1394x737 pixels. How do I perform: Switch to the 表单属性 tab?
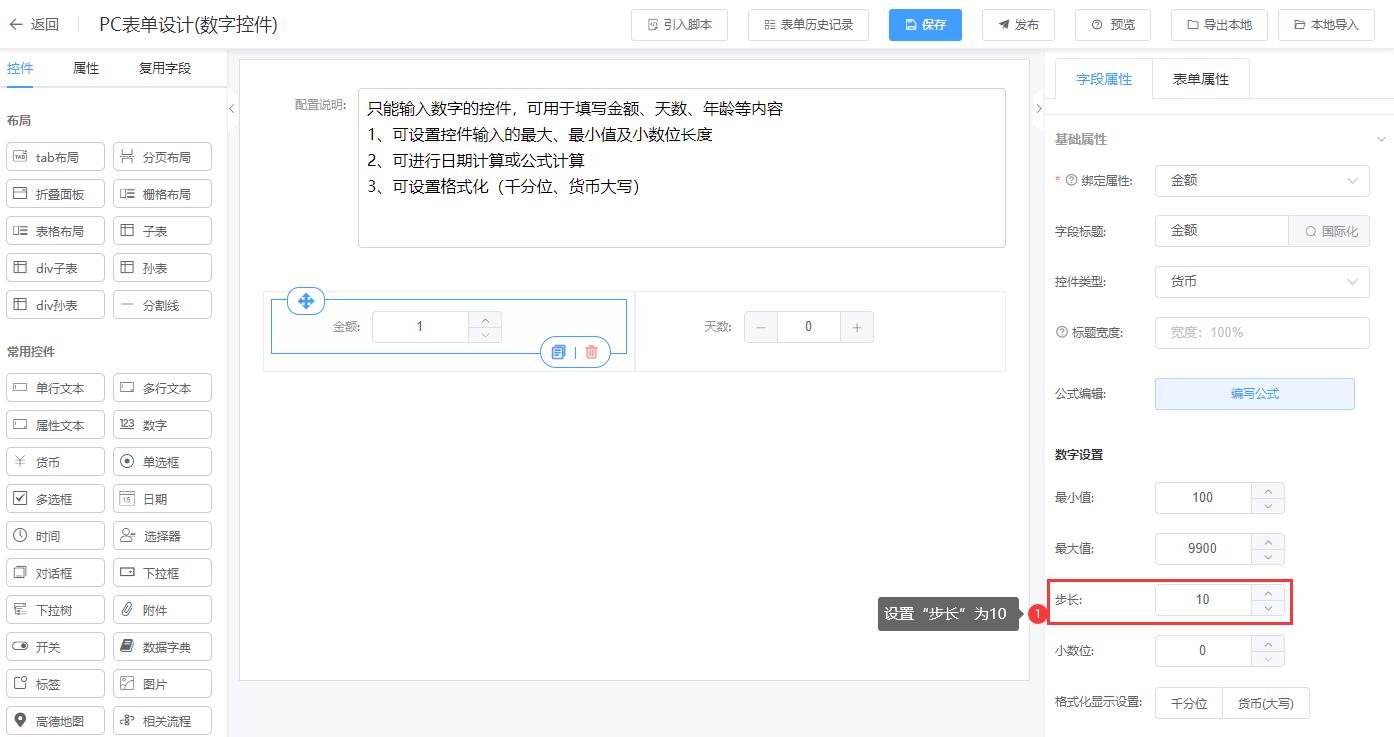coord(1200,79)
